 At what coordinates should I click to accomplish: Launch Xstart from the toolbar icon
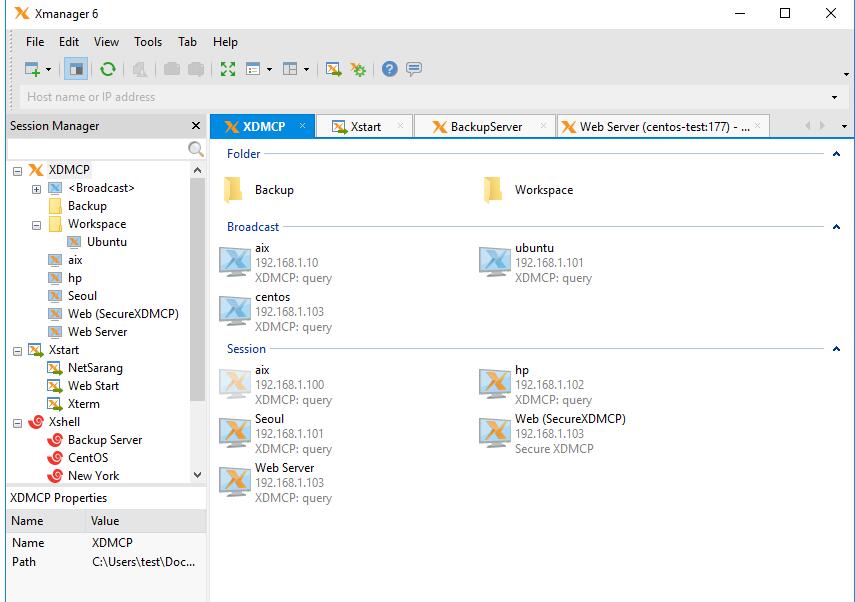pos(333,69)
